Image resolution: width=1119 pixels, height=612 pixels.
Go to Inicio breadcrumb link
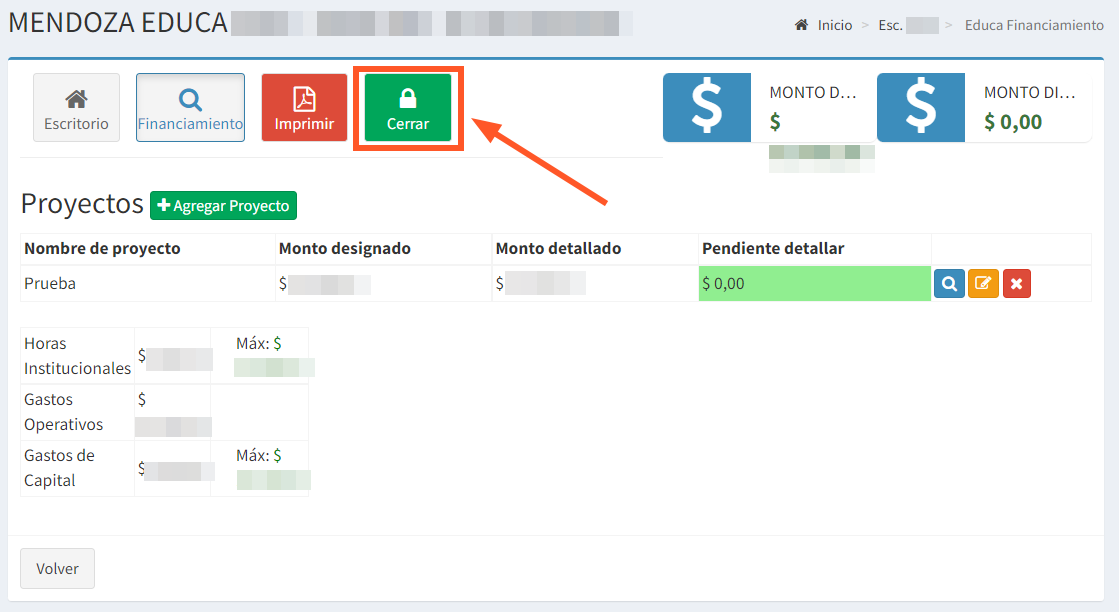pyautogui.click(x=835, y=25)
